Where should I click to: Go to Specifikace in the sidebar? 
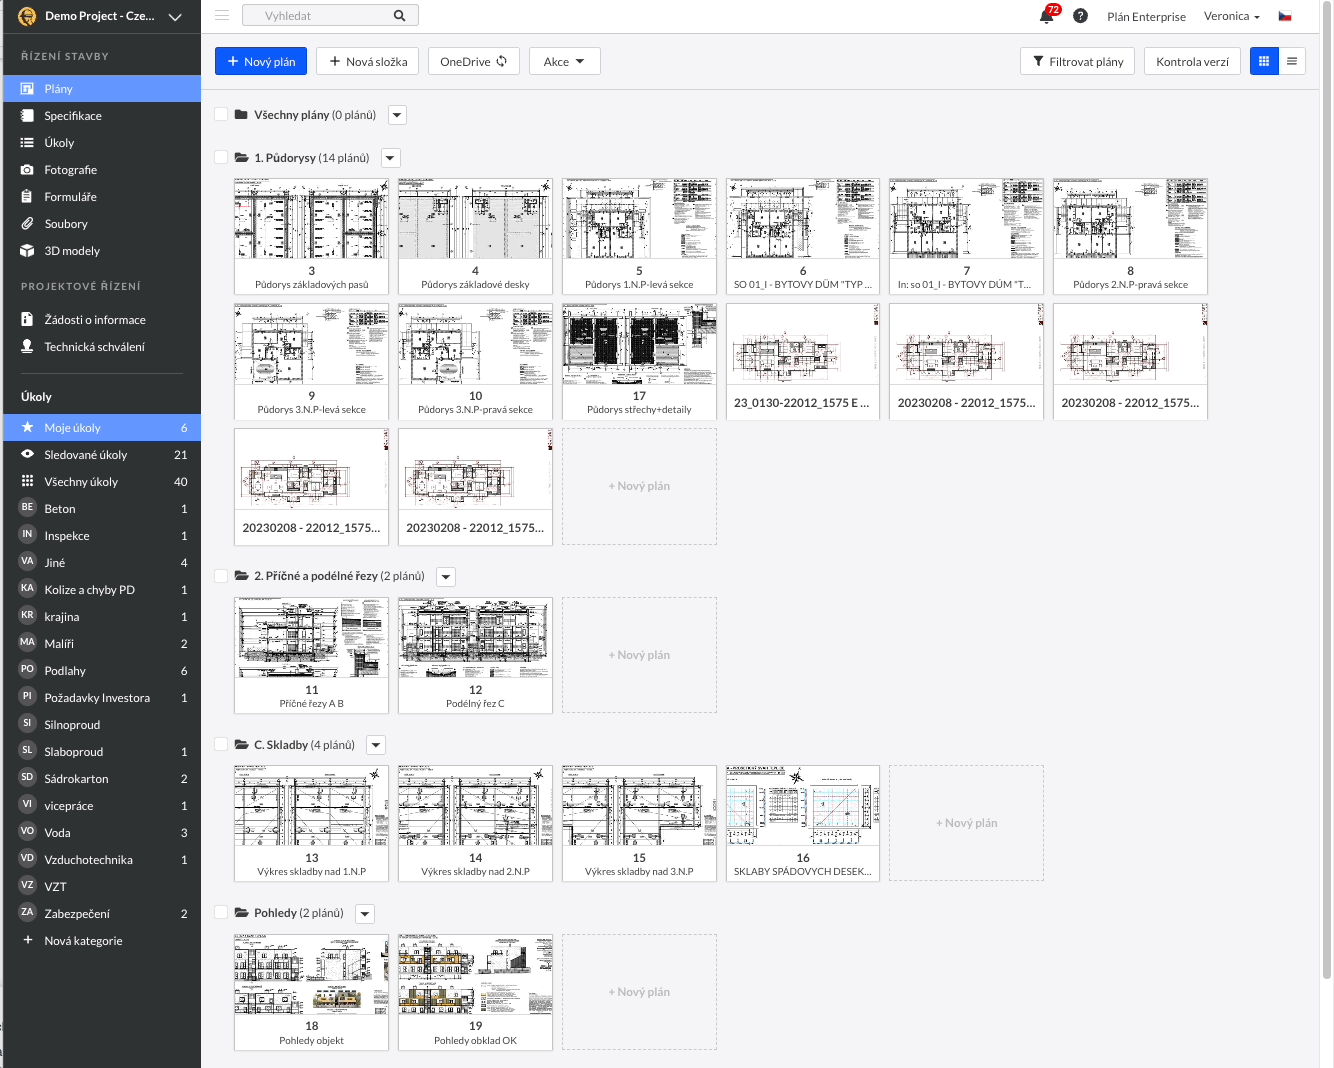[72, 115]
